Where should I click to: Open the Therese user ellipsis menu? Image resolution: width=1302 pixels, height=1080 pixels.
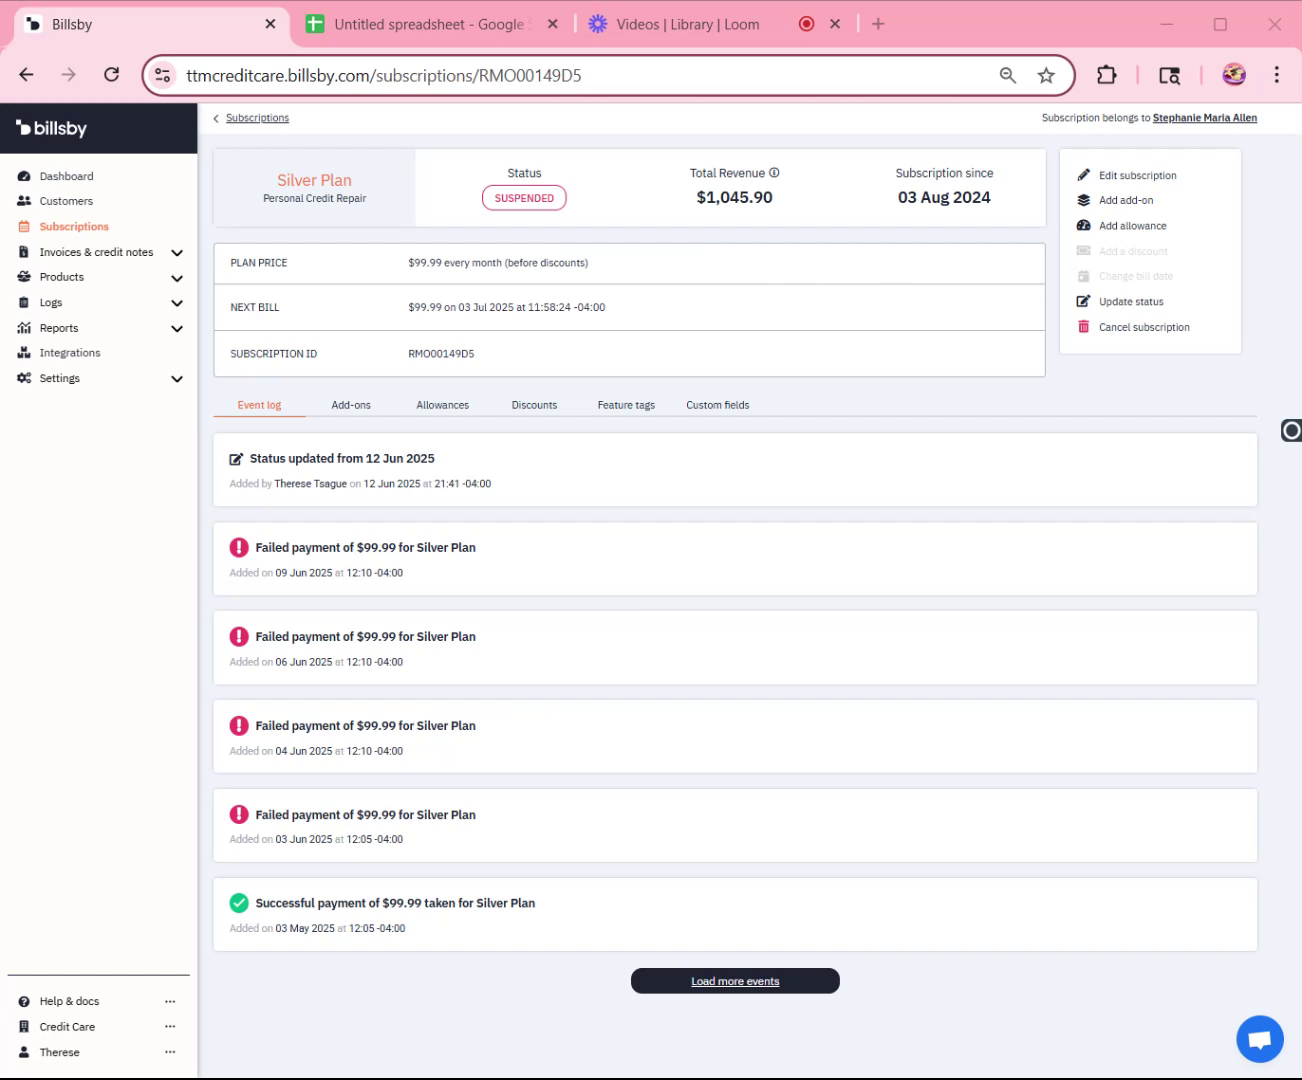click(x=170, y=1052)
